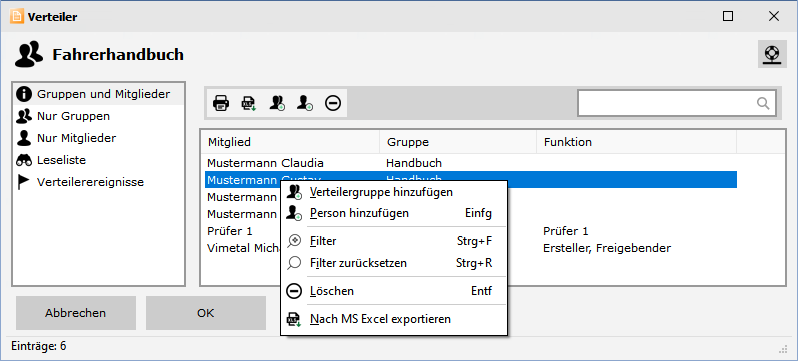This screenshot has height=361, width=798.
Task: Close the Verteiler window
Action: click(774, 16)
